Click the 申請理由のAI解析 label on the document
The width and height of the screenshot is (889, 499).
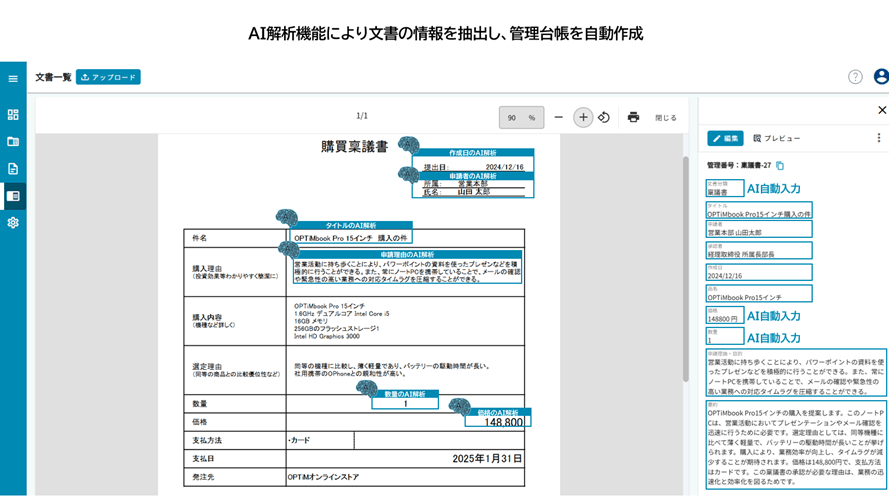[x=407, y=255]
